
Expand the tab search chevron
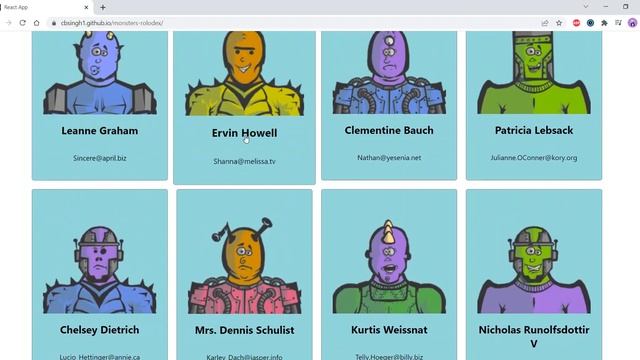586,7
